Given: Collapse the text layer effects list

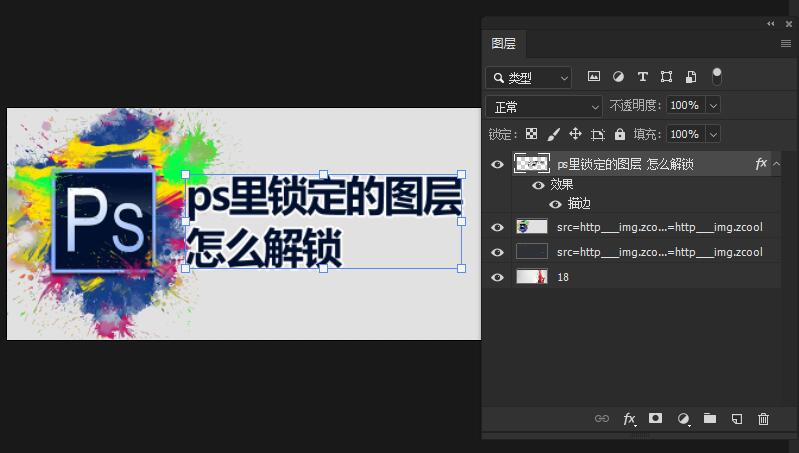Looking at the screenshot, I should tap(776, 164).
